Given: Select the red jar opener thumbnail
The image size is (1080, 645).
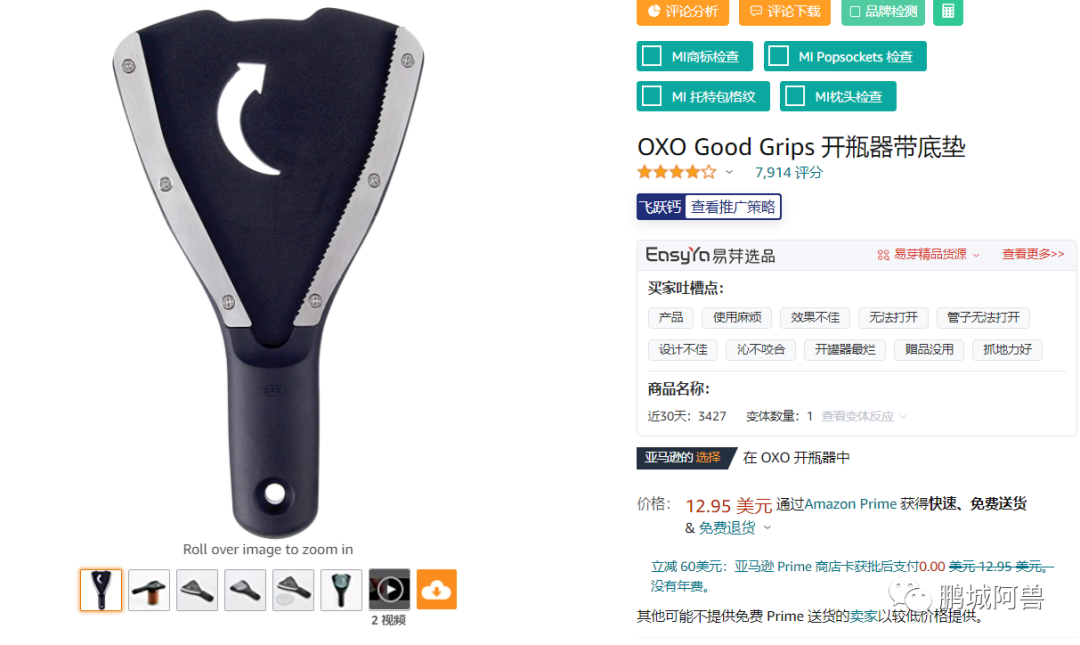Looking at the screenshot, I should [149, 590].
